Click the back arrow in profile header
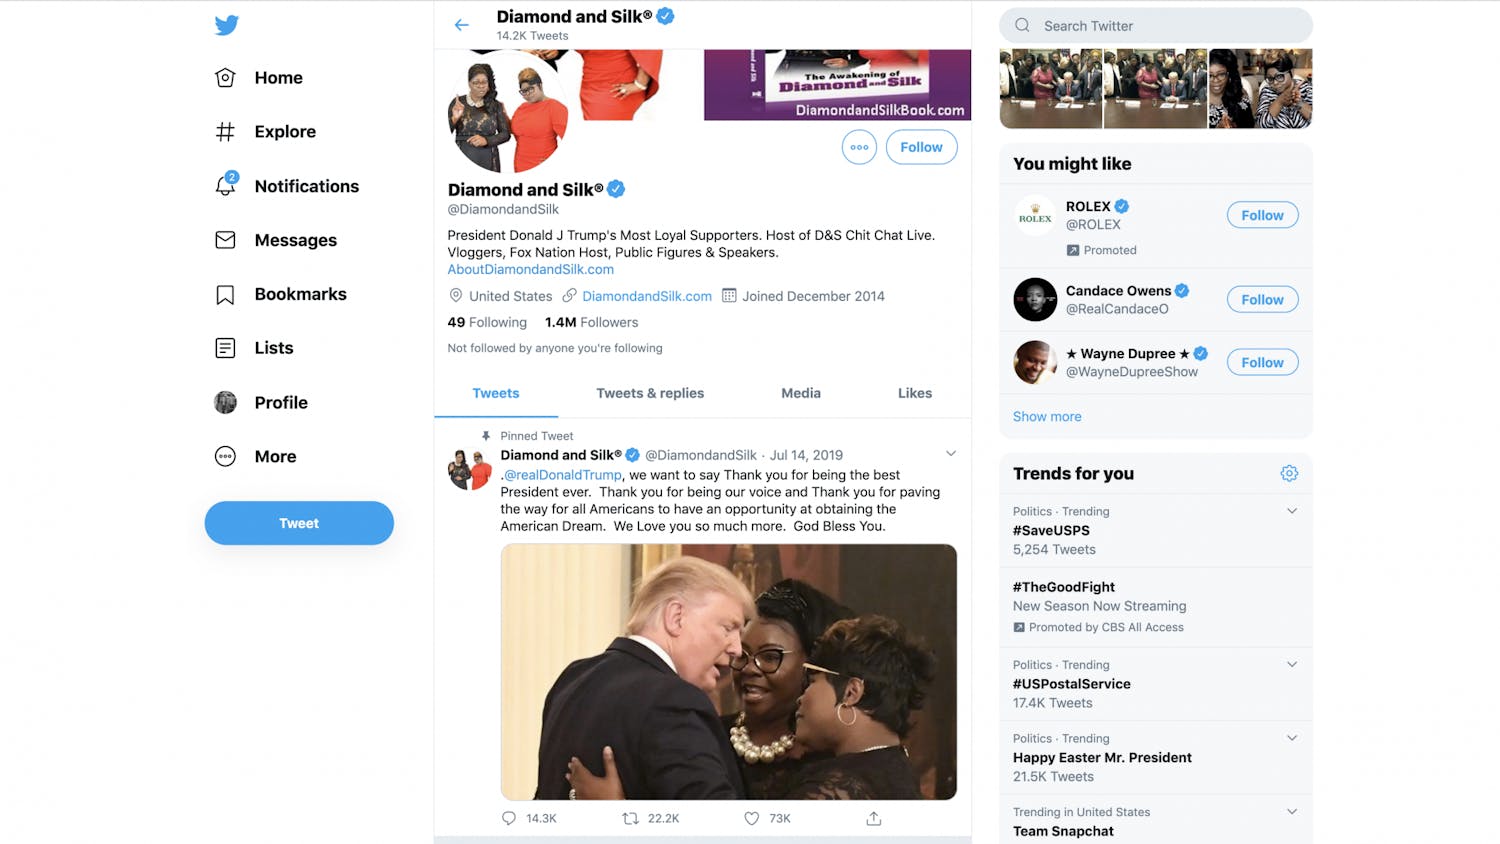1500x844 pixels. pyautogui.click(x=461, y=25)
